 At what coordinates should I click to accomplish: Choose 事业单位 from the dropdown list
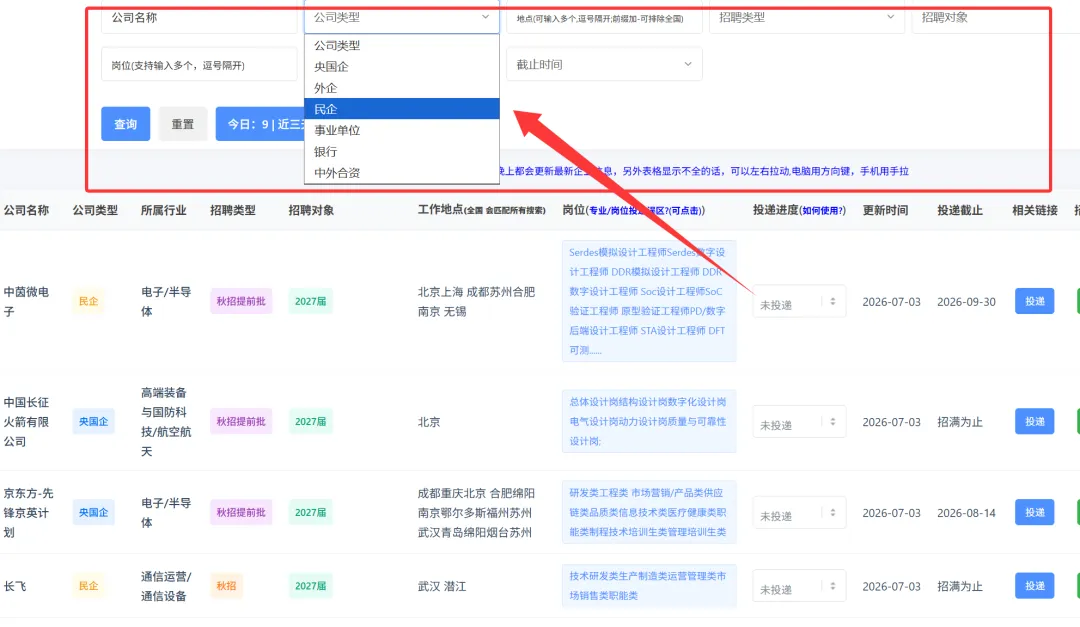(x=402, y=130)
